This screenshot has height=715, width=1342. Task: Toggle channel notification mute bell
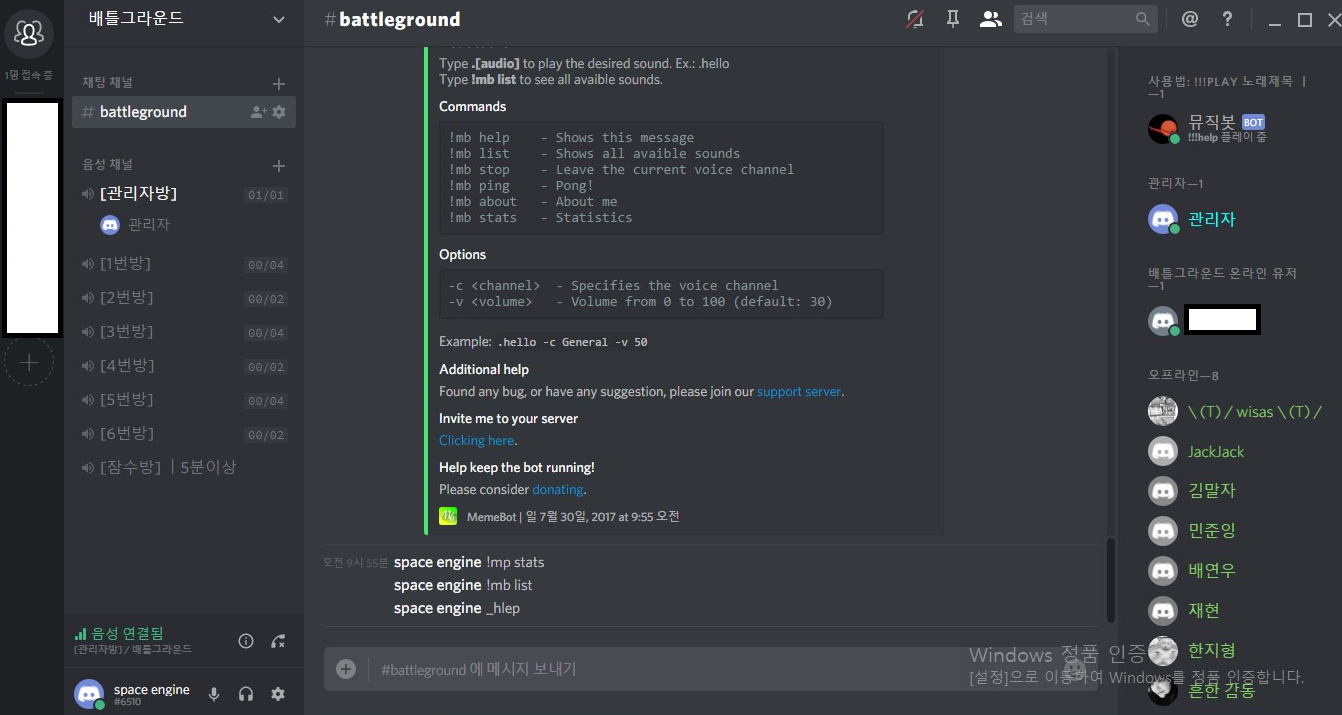914,19
